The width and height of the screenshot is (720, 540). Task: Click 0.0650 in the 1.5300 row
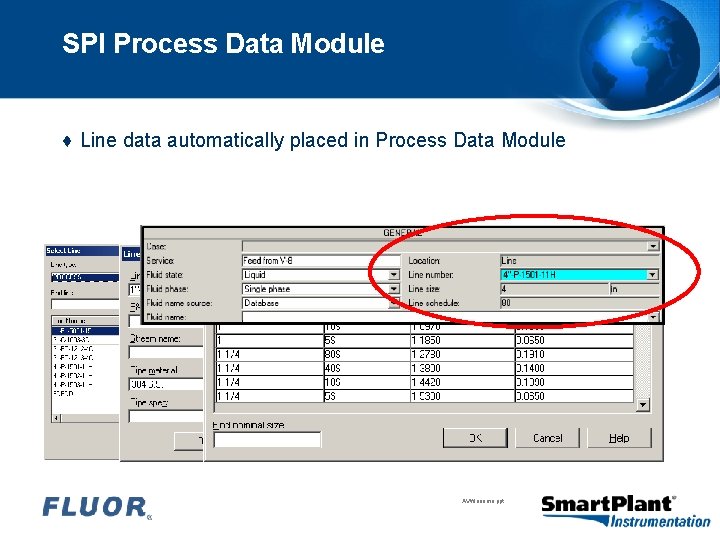(x=574, y=396)
